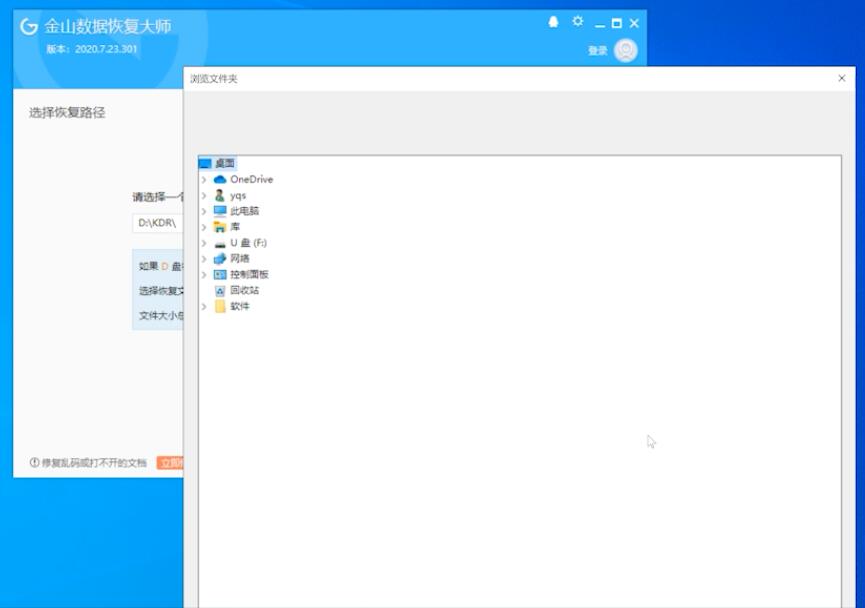The image size is (865, 608).
Task: Expand the 软件 folder node
Action: click(x=204, y=306)
